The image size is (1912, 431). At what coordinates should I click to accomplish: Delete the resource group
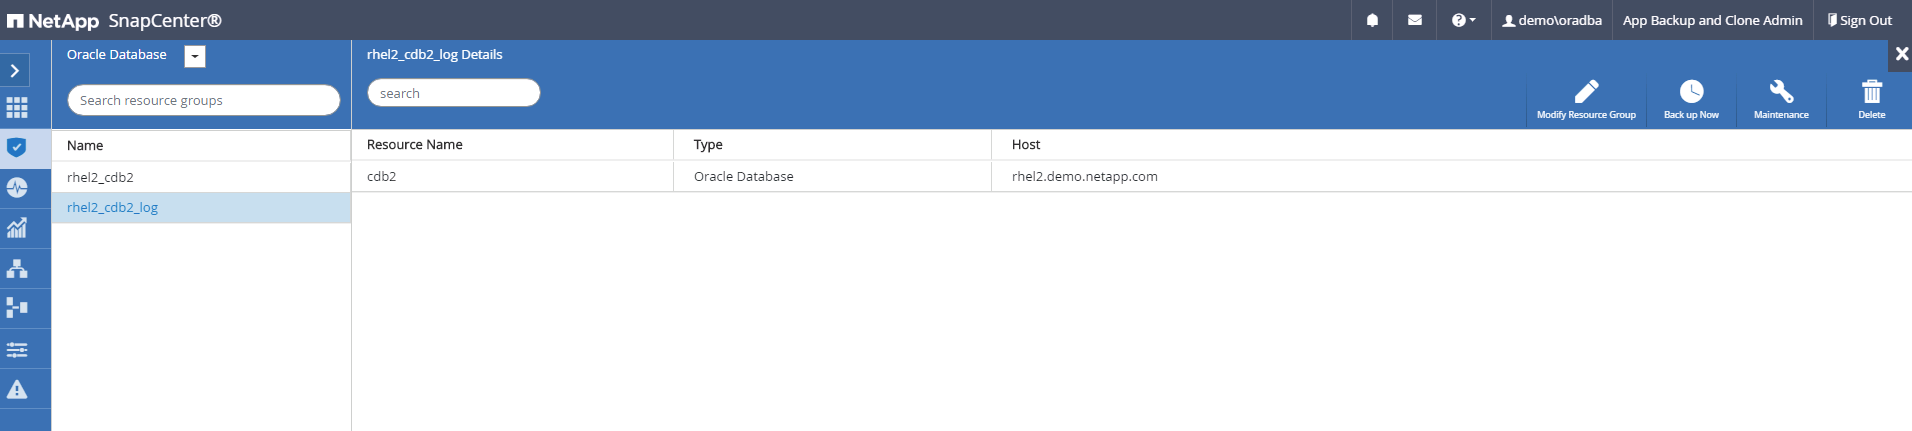1871,100
